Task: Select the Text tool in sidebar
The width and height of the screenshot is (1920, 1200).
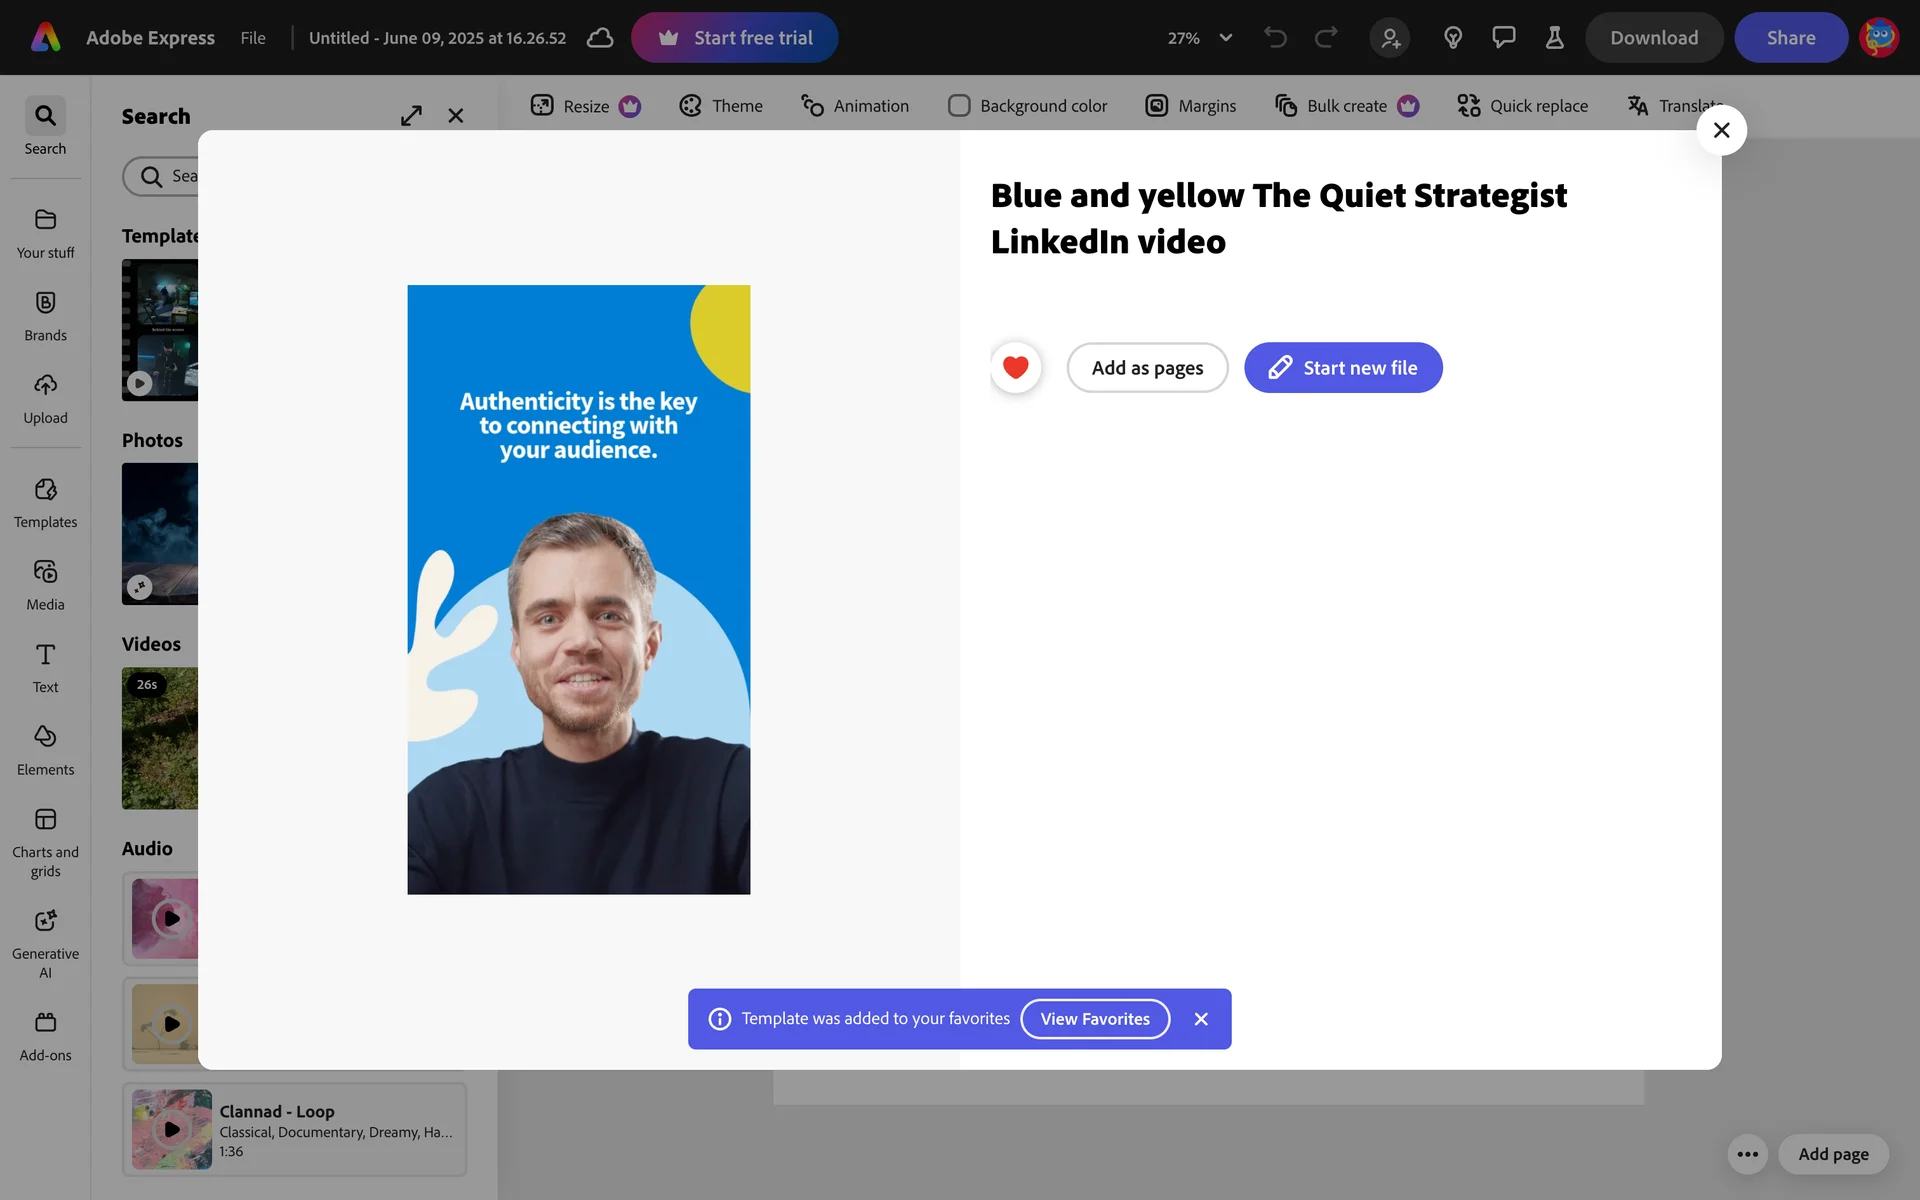Action: coord(45,667)
